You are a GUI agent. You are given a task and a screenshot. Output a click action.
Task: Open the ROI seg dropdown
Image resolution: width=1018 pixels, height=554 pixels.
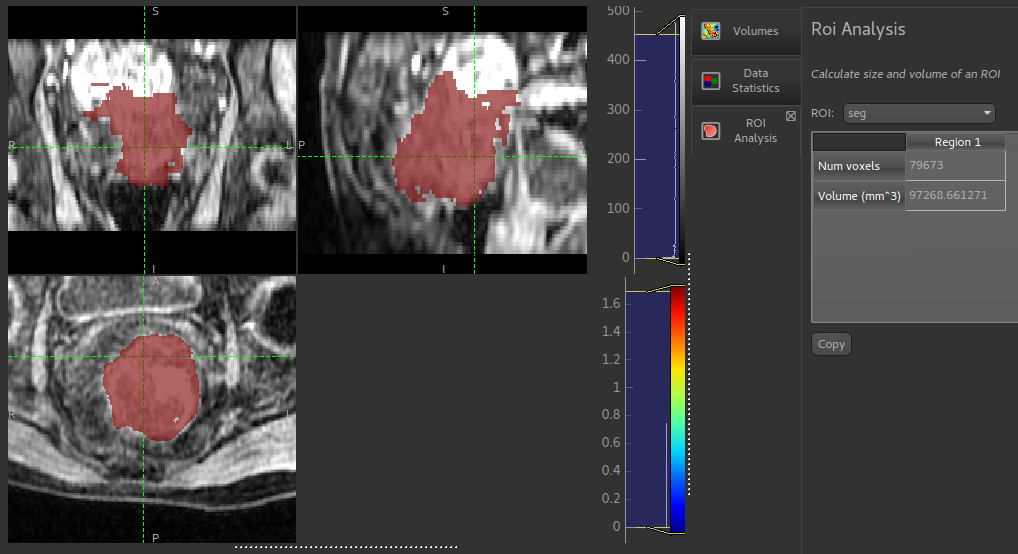[919, 113]
